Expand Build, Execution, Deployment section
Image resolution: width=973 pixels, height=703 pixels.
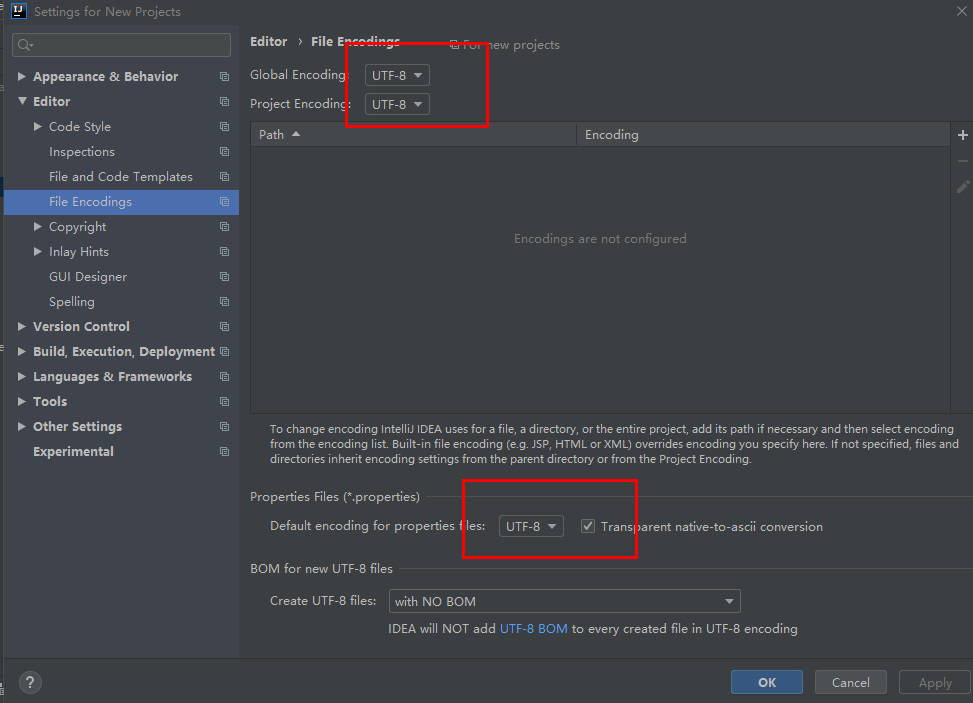pos(22,351)
